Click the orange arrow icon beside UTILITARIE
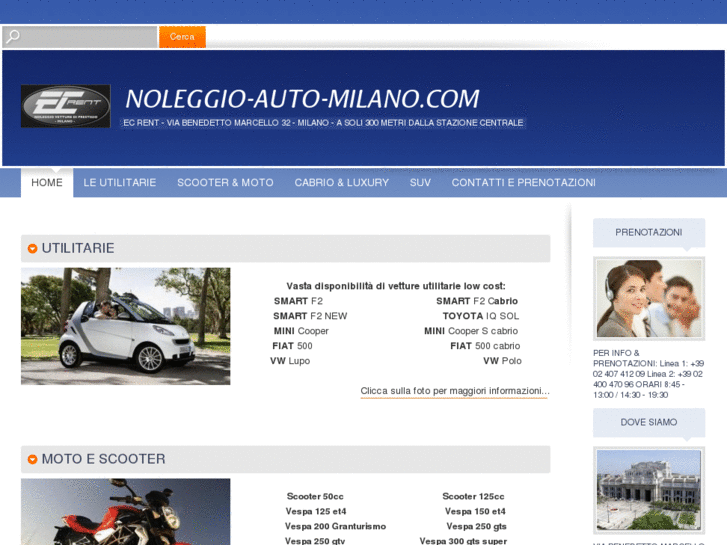The image size is (727, 545). click(32, 249)
